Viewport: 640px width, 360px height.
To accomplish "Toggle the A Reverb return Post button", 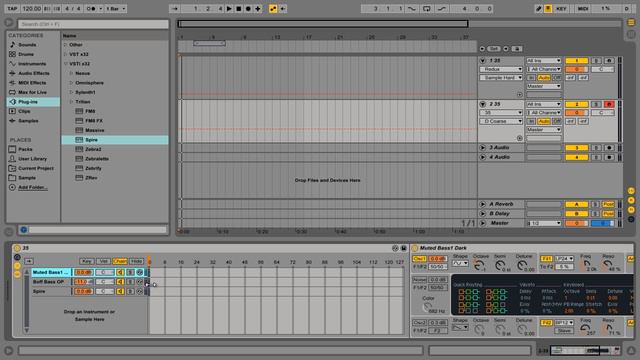I will pyautogui.click(x=608, y=204).
